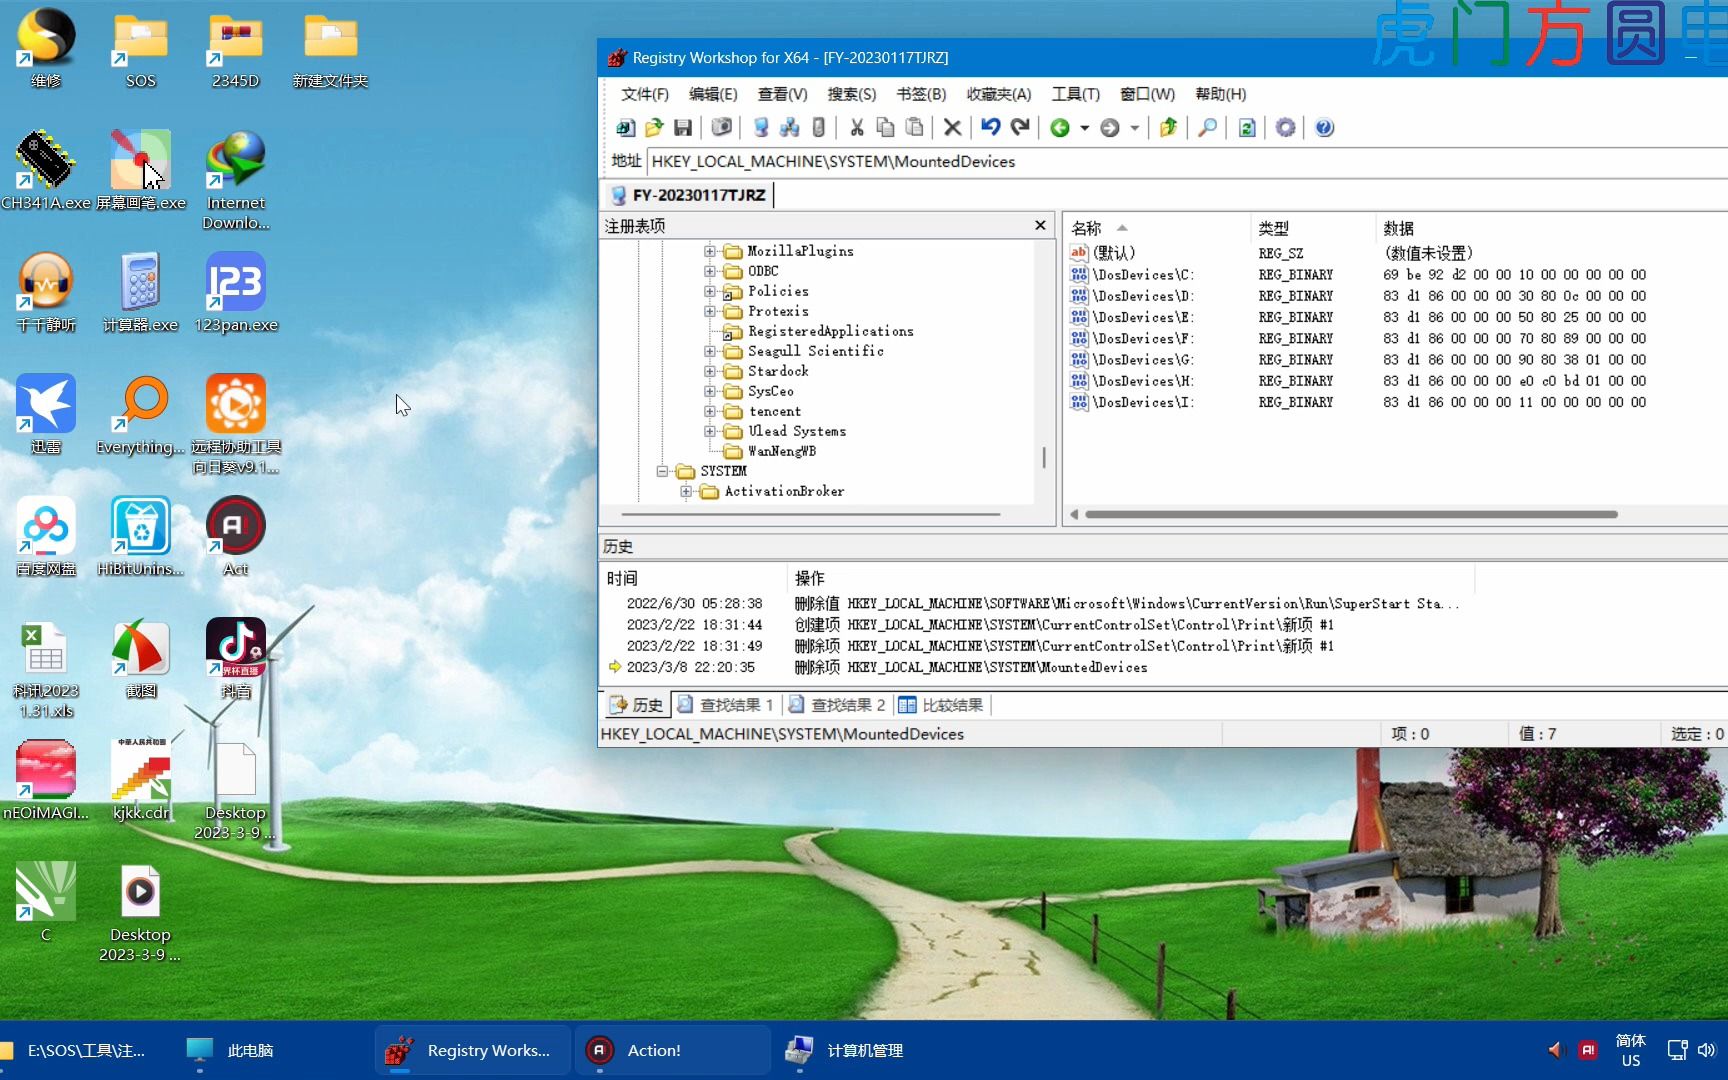
Task: Click the Redo arrow icon
Action: (1020, 128)
